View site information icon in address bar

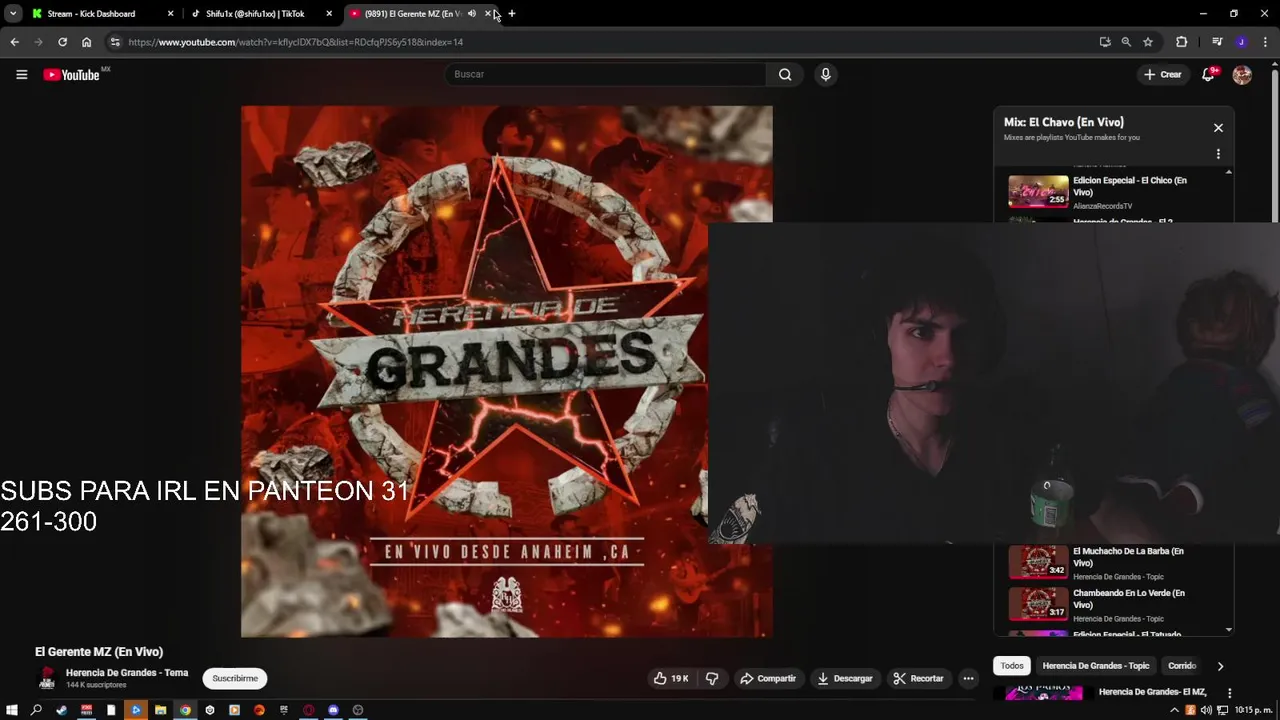(115, 42)
